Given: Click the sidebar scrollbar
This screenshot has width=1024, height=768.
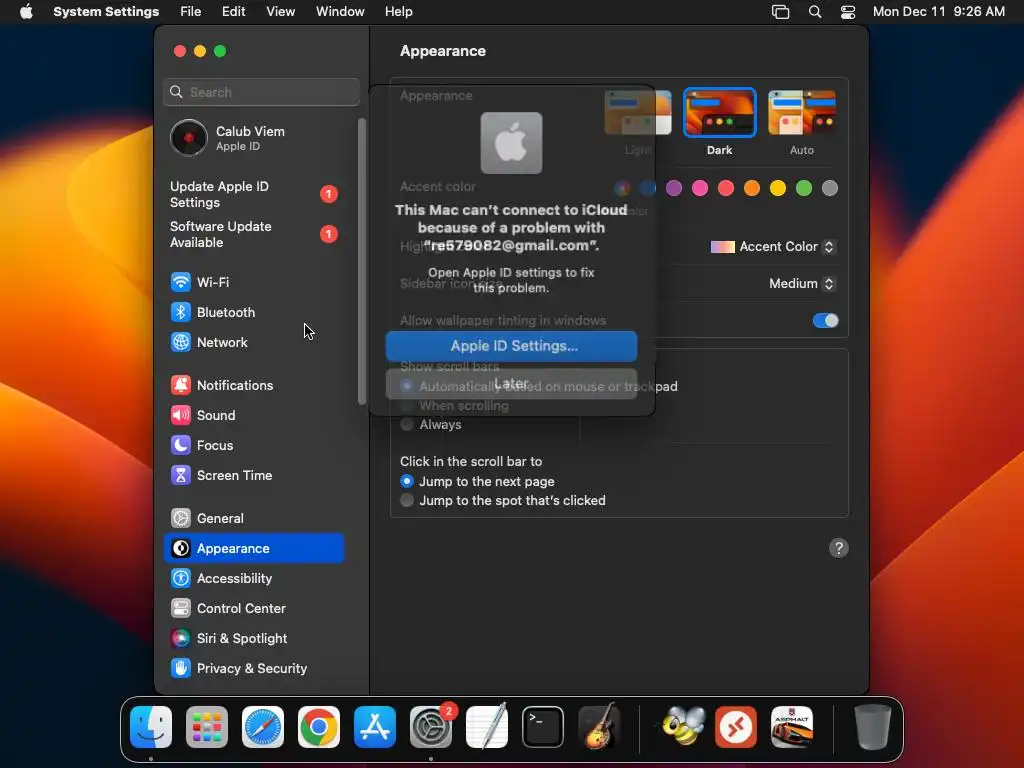Looking at the screenshot, I should tap(362, 261).
